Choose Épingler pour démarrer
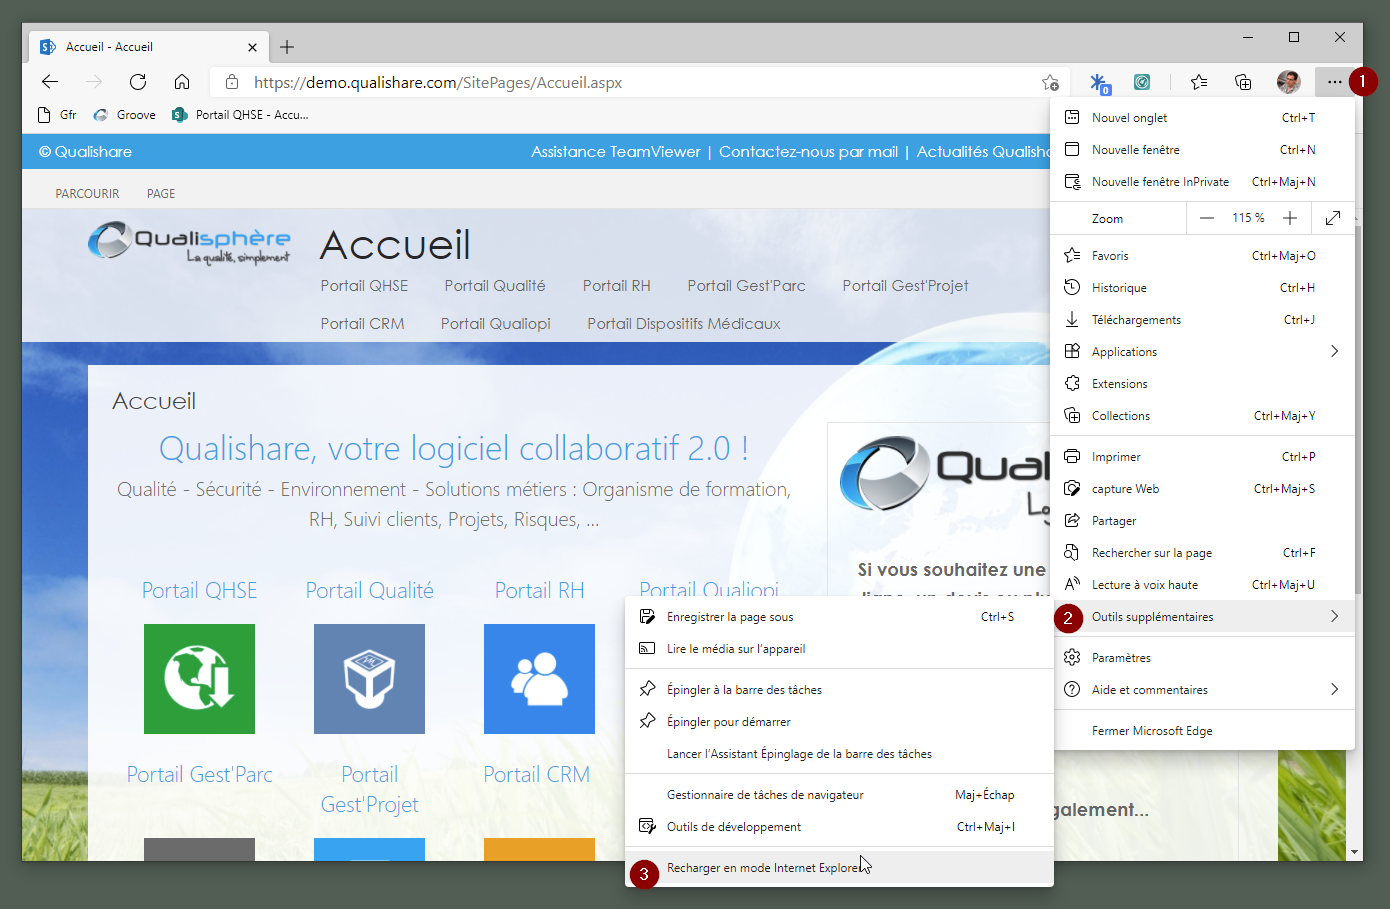This screenshot has height=909, width=1390. 839,722
